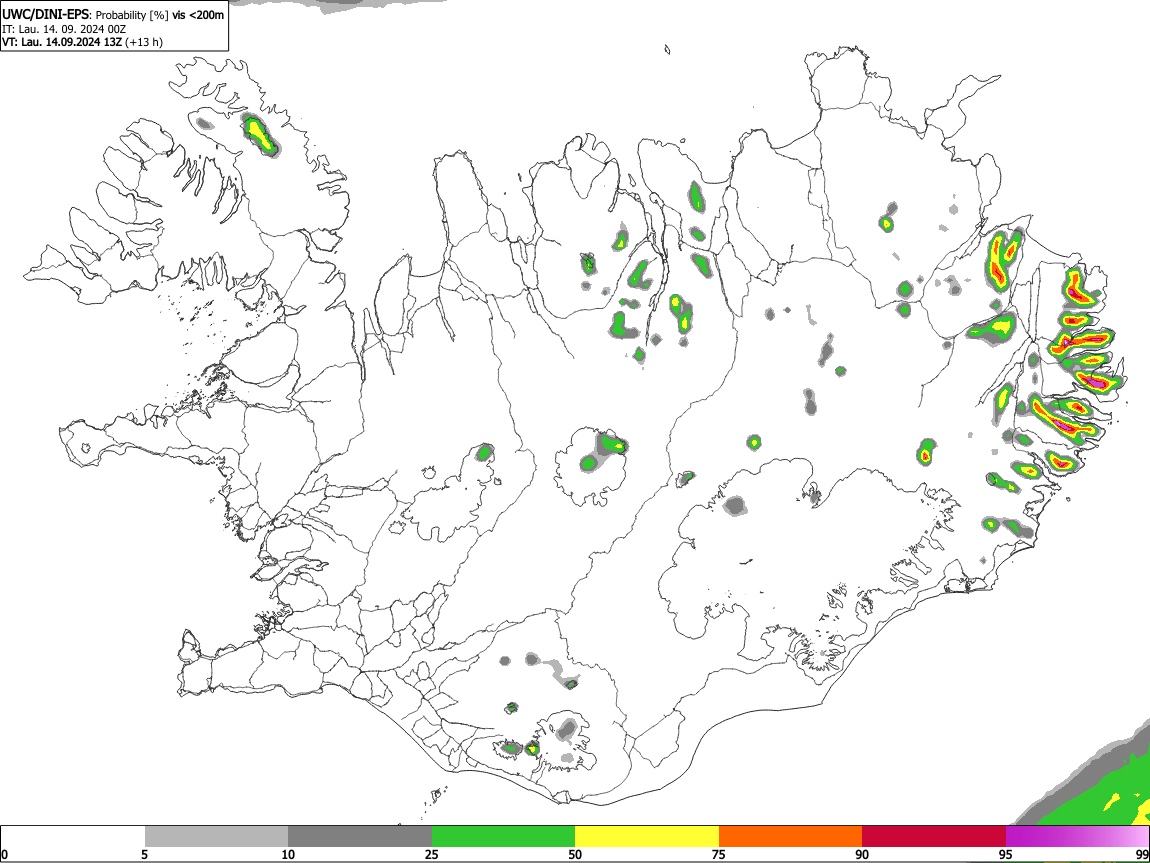Click the red 90-95% legend swatch
Image resolution: width=1150 pixels, height=863 pixels.
934,836
